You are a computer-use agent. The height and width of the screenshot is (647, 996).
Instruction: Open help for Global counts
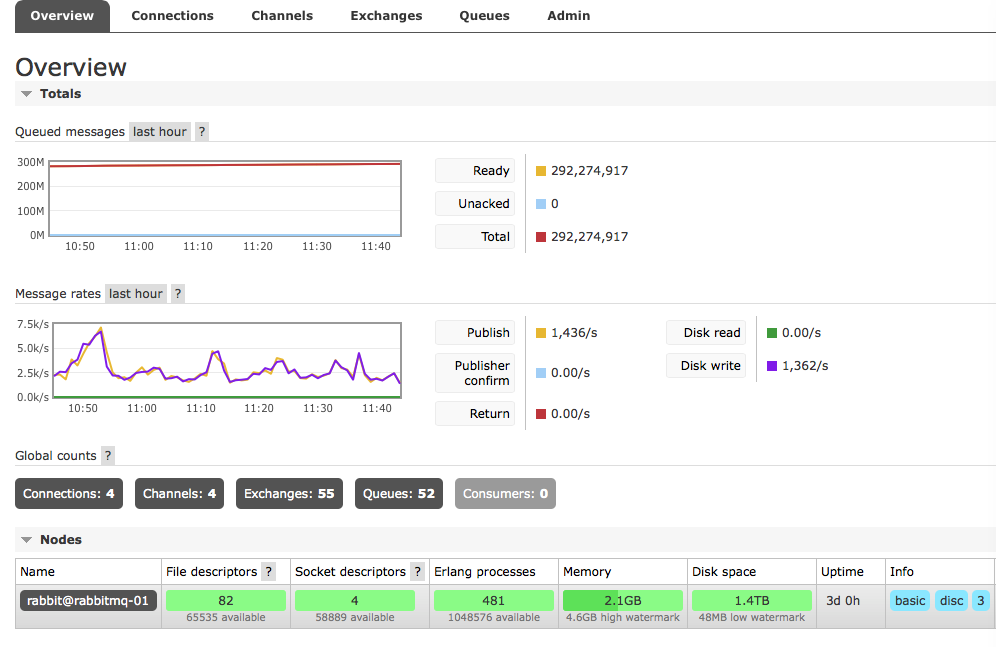point(108,455)
